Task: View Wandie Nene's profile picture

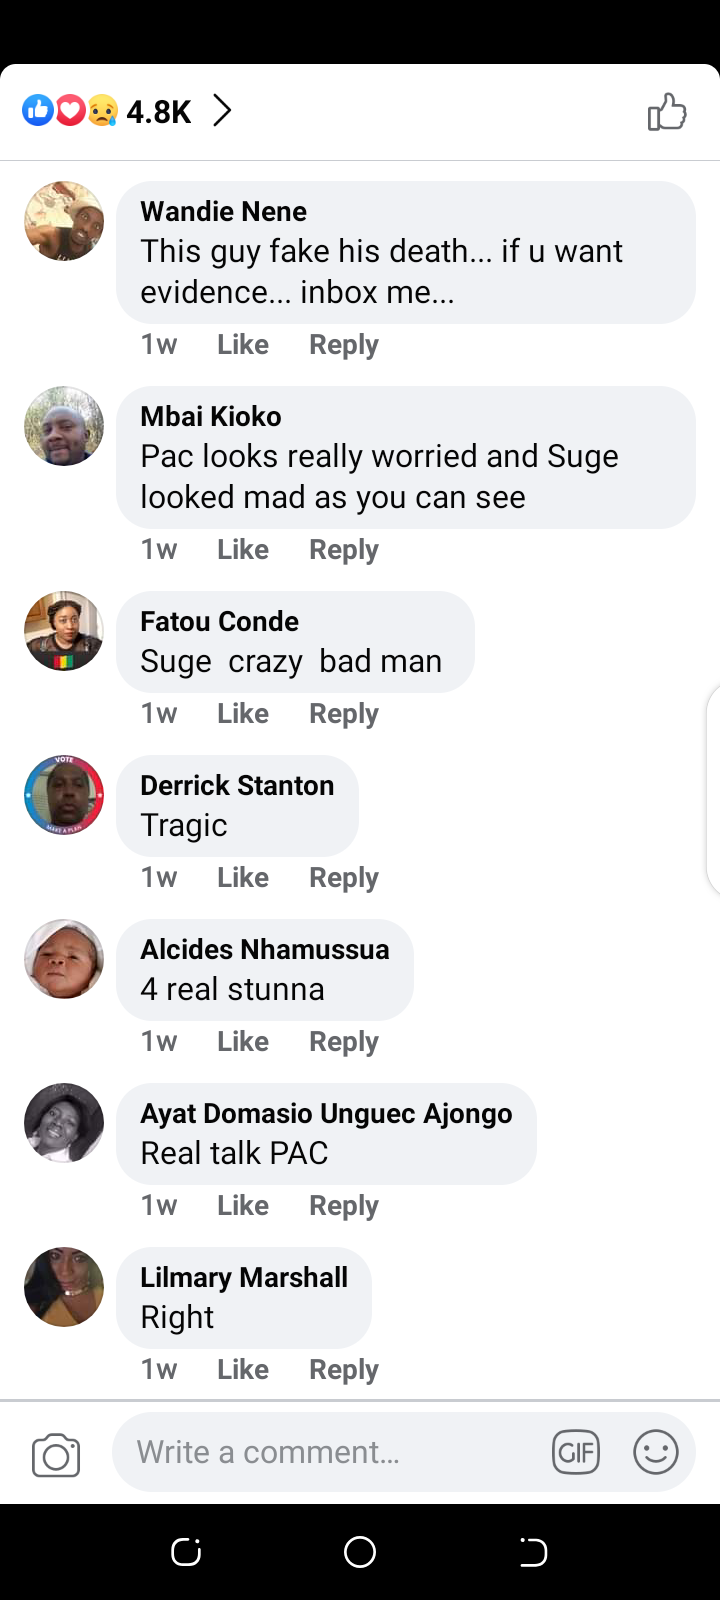Action: tap(64, 221)
